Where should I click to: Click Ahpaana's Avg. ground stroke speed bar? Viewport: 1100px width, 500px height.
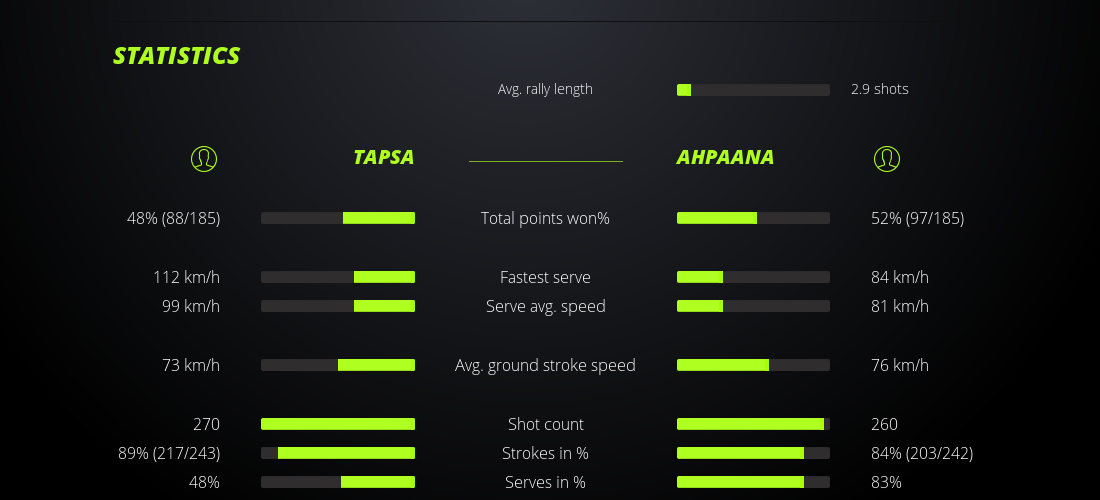[753, 365]
